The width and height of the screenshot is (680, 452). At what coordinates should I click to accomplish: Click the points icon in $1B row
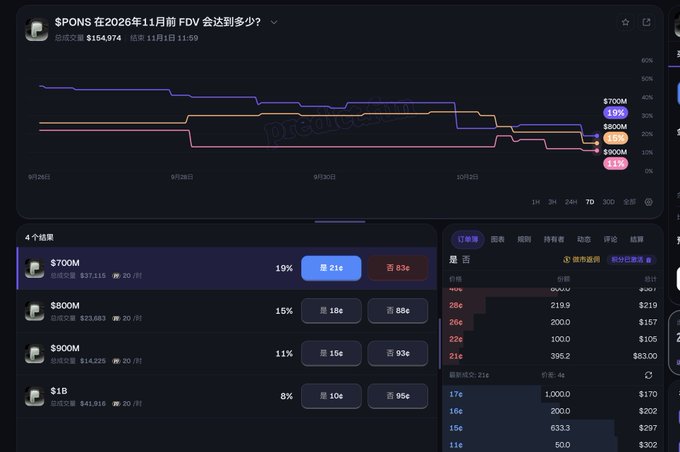[116, 403]
